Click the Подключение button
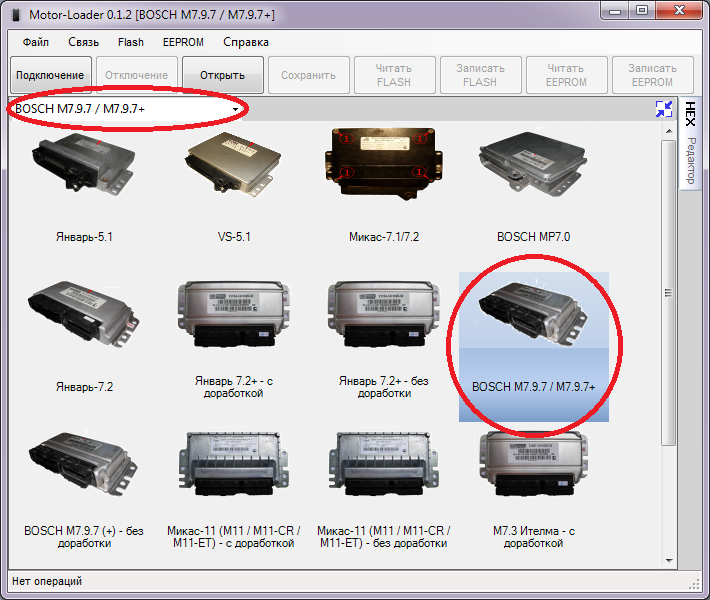This screenshot has width=710, height=600. 50,75
